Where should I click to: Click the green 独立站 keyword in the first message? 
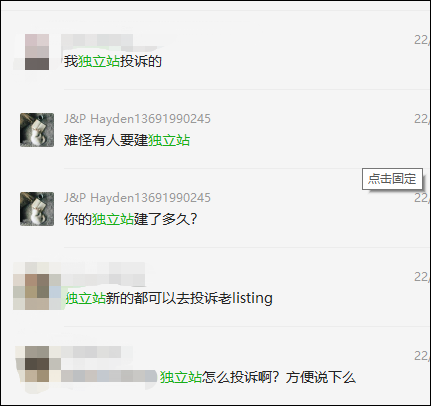coord(99,62)
